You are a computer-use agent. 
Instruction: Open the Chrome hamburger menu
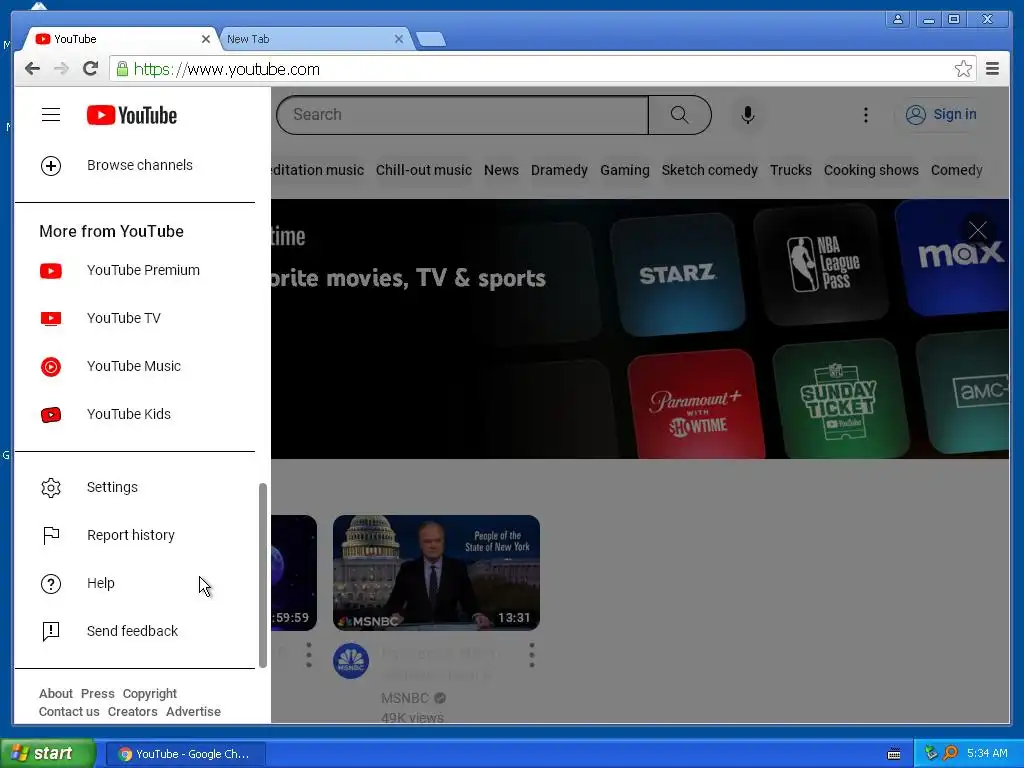[x=992, y=69]
